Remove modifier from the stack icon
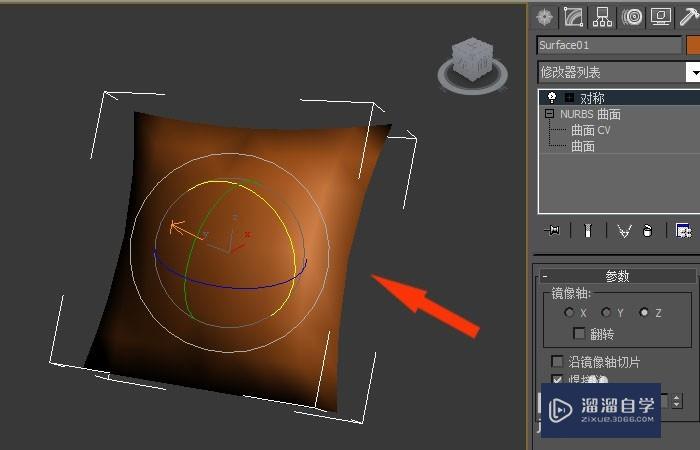 point(647,231)
